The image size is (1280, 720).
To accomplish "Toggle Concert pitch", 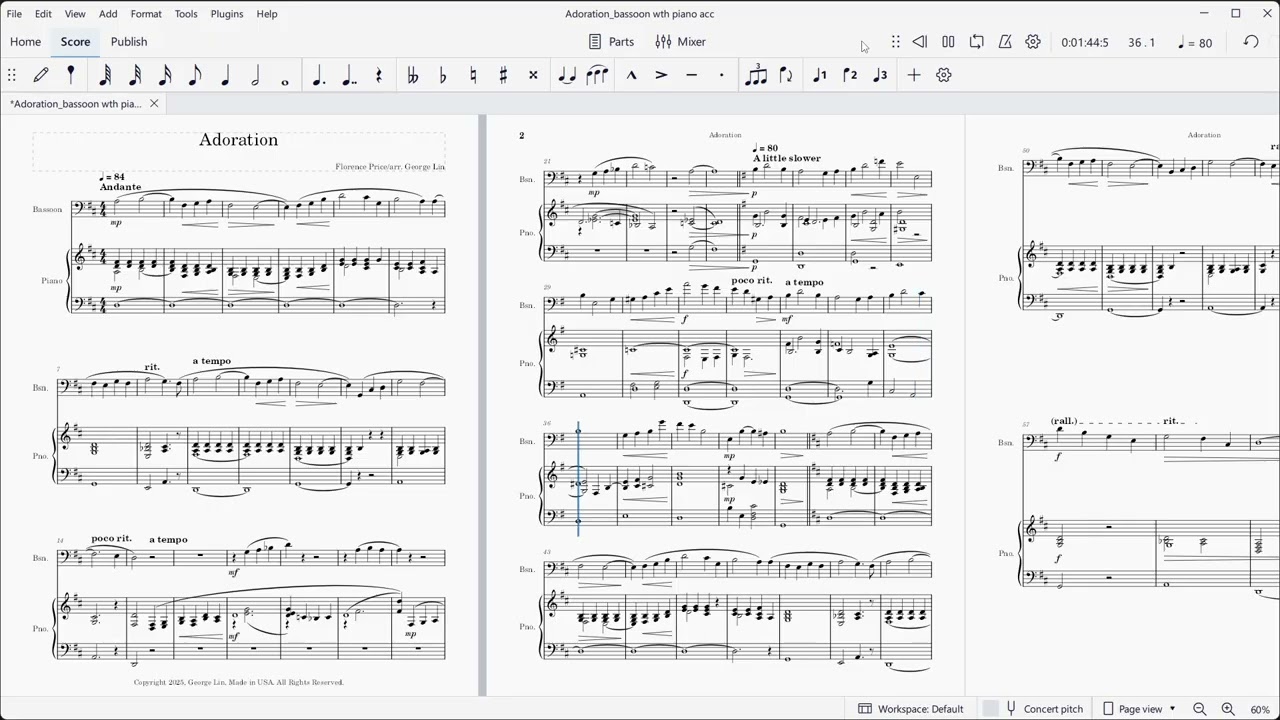I will pos(1044,709).
